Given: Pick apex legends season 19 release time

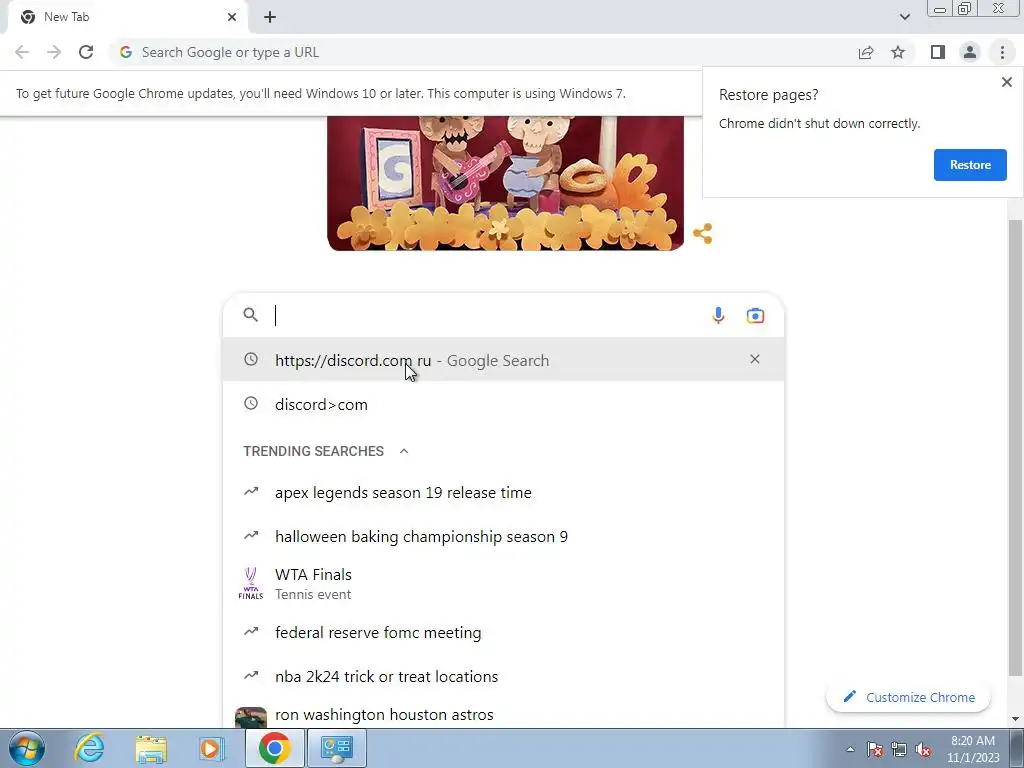Looking at the screenshot, I should click(x=503, y=492).
